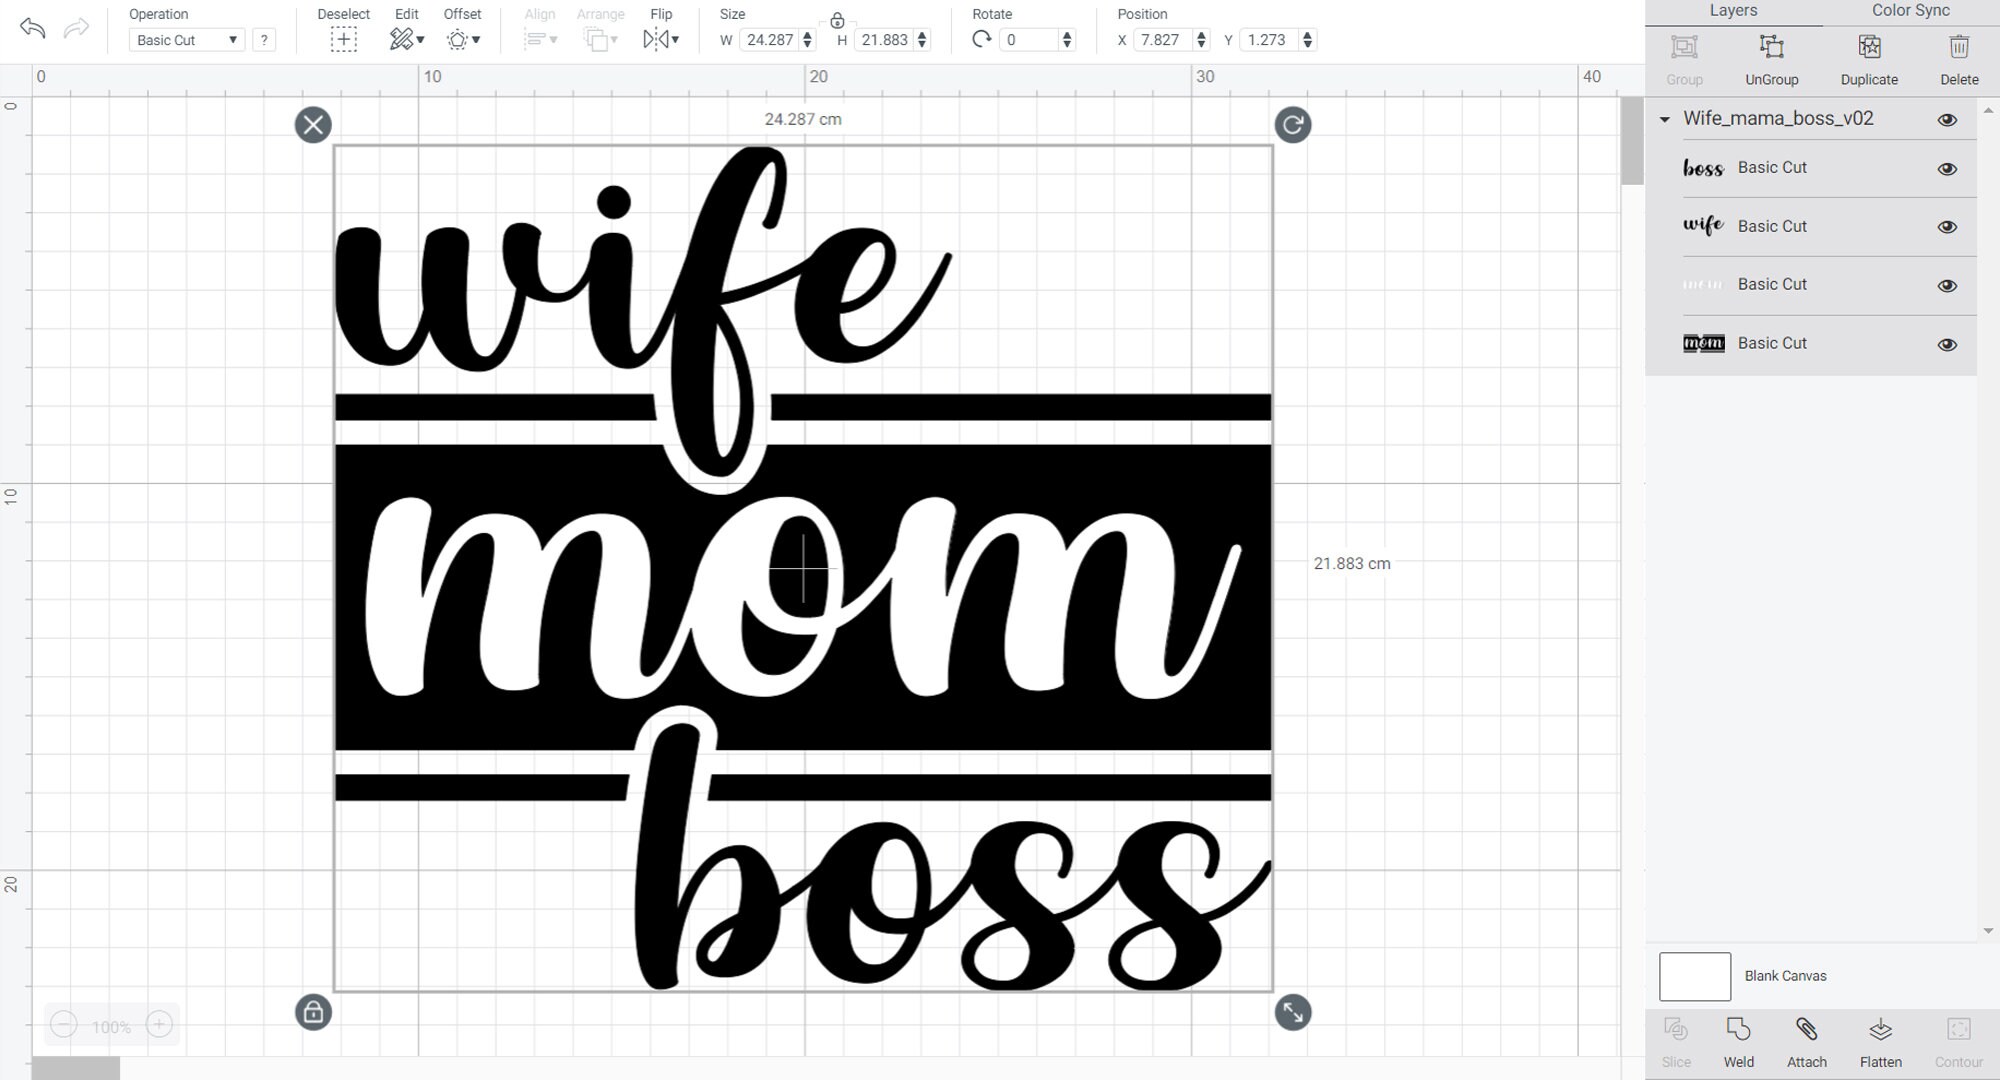Image resolution: width=2000 pixels, height=1080 pixels.
Task: Click the canvas vertical scrollbar
Action: (1631, 141)
